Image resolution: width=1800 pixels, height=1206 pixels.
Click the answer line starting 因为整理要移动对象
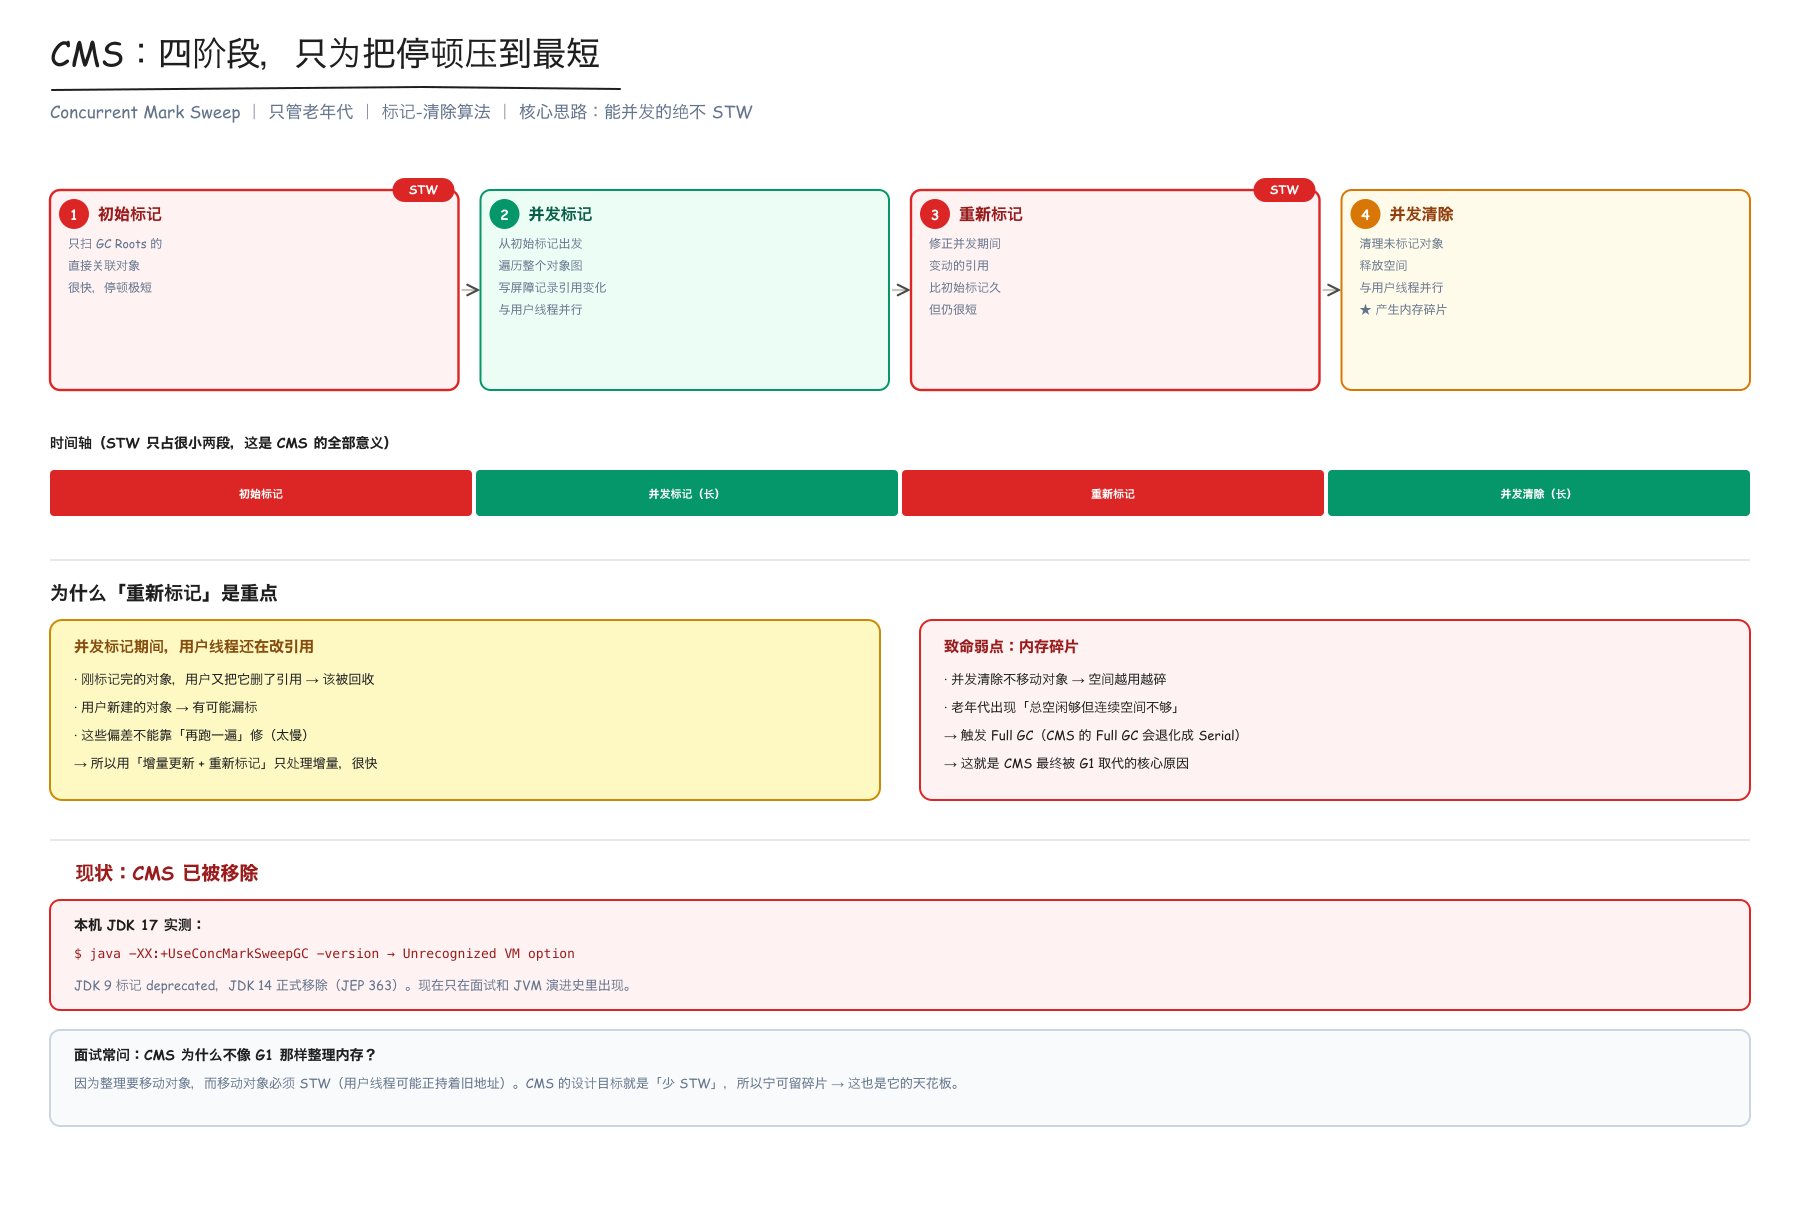pos(519,1083)
